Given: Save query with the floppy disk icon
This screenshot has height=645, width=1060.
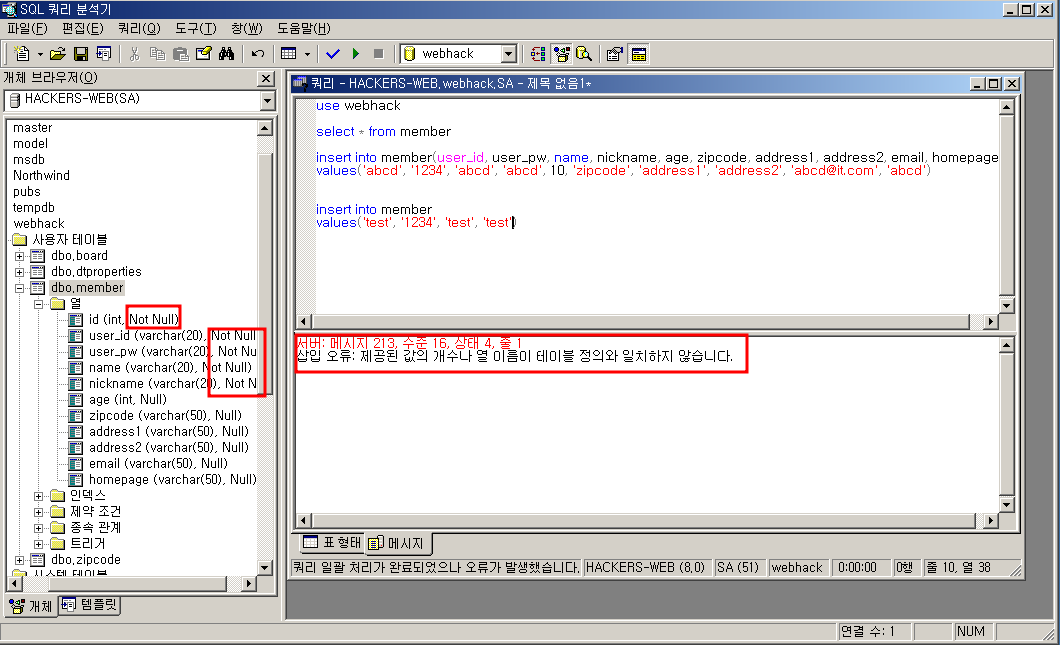Looking at the screenshot, I should coord(81,54).
